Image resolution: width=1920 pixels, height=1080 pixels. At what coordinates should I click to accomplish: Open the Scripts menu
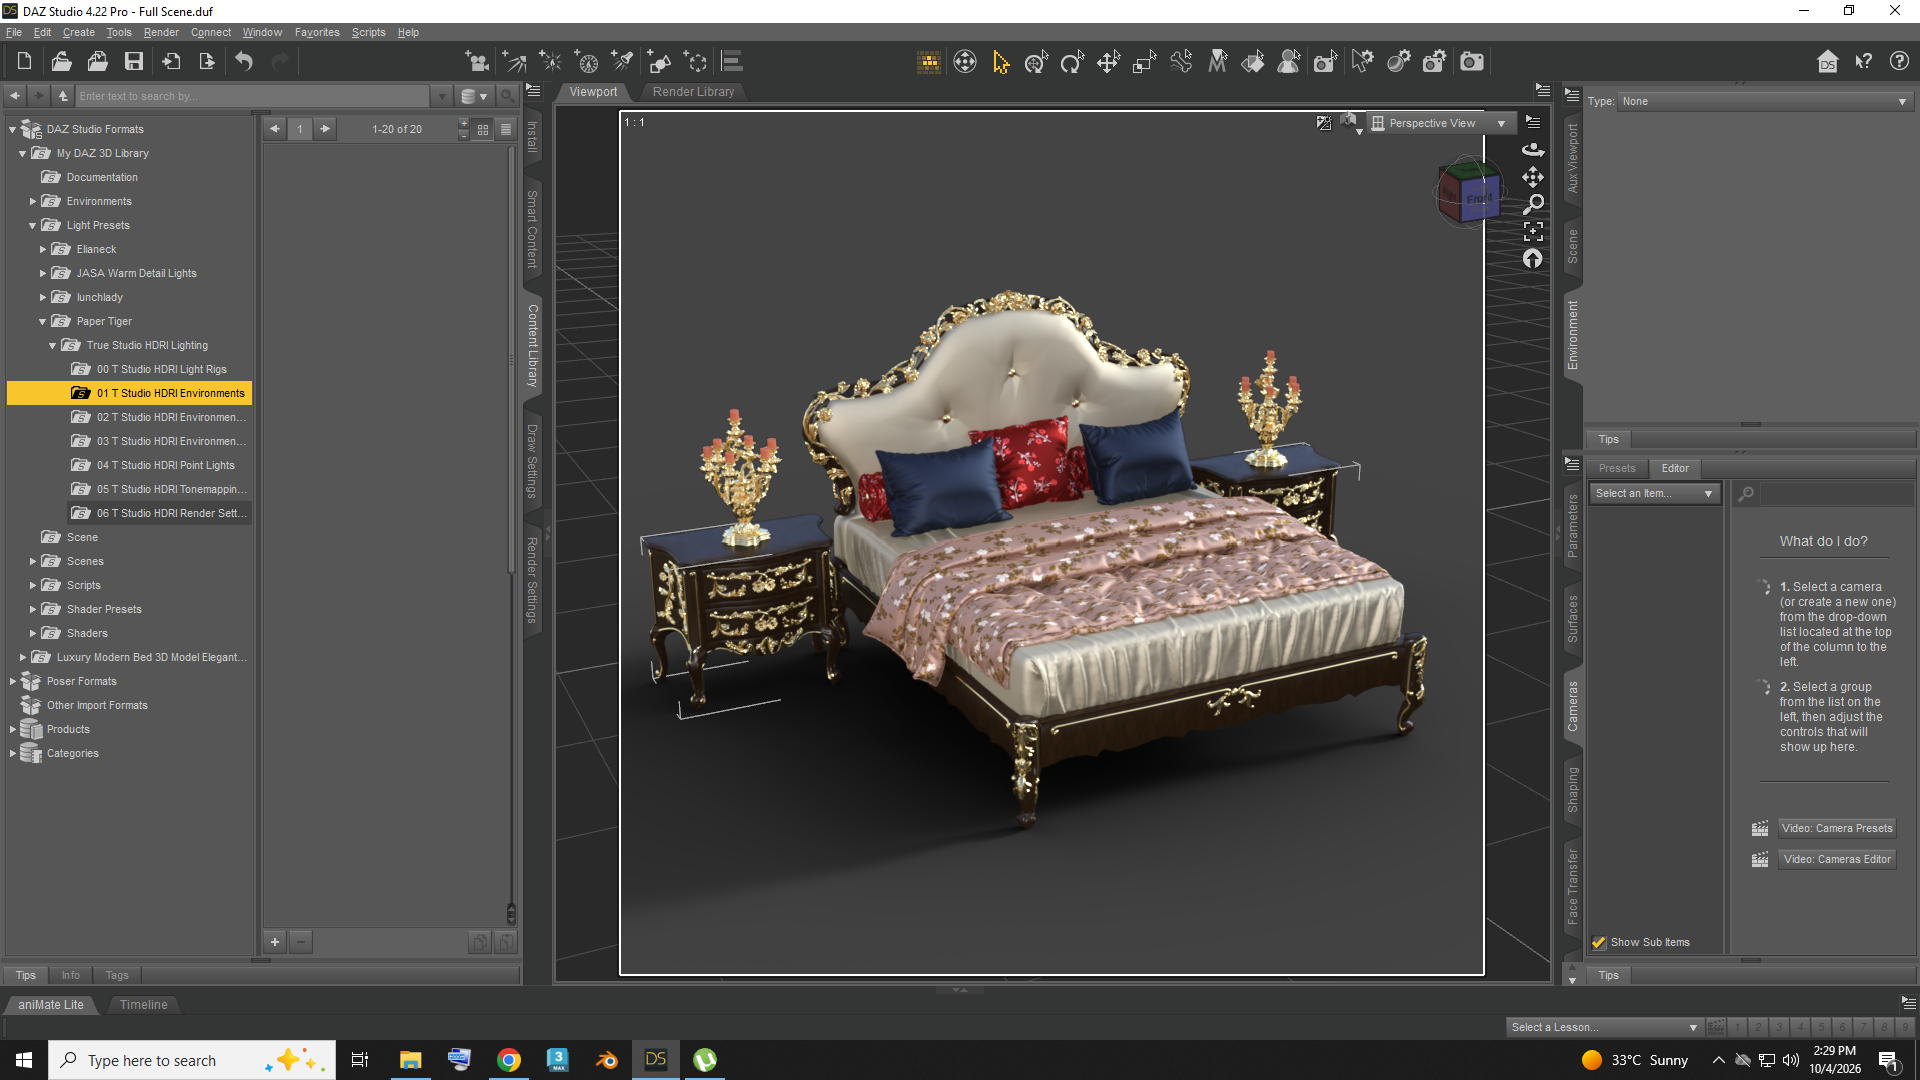point(368,32)
